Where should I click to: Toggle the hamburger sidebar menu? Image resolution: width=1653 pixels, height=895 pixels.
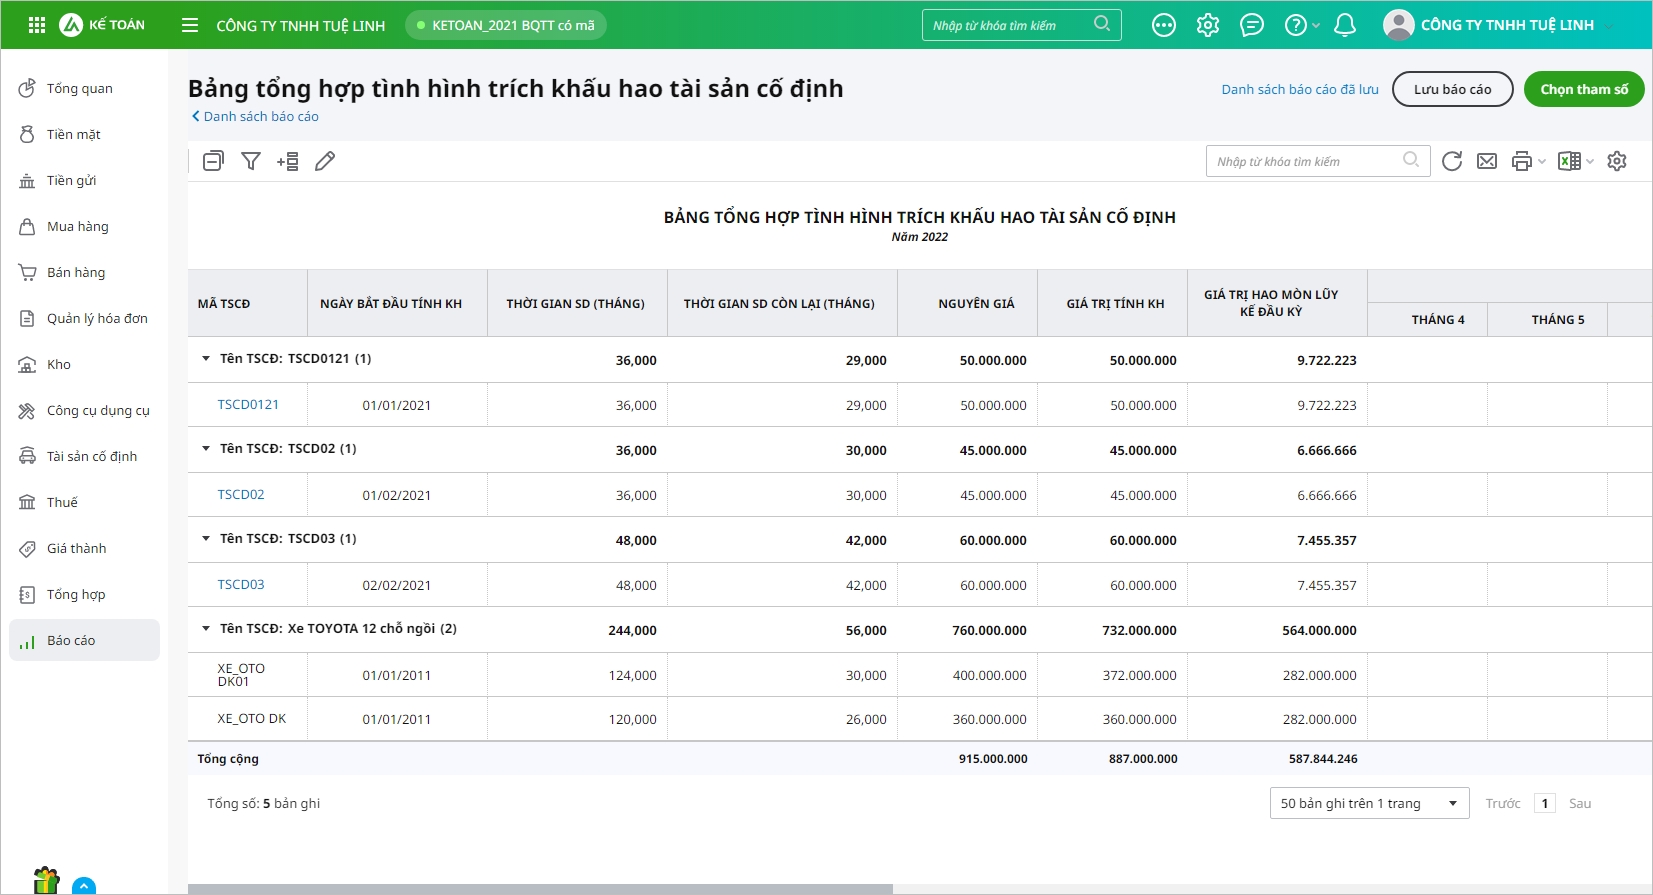coord(190,25)
